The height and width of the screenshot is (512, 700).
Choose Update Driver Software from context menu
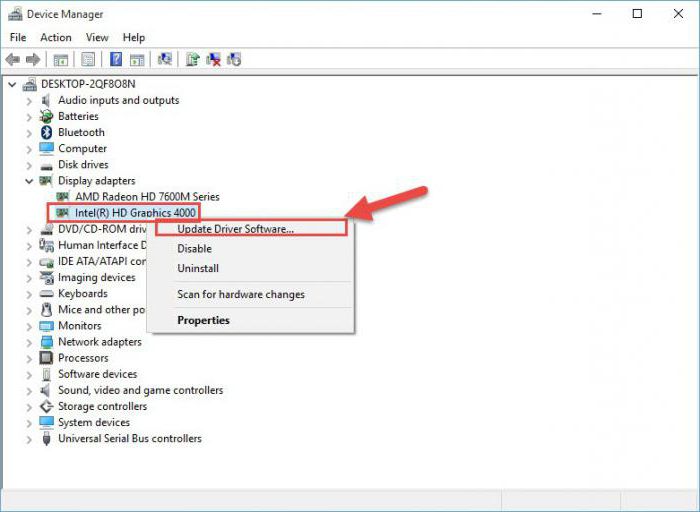click(x=235, y=229)
